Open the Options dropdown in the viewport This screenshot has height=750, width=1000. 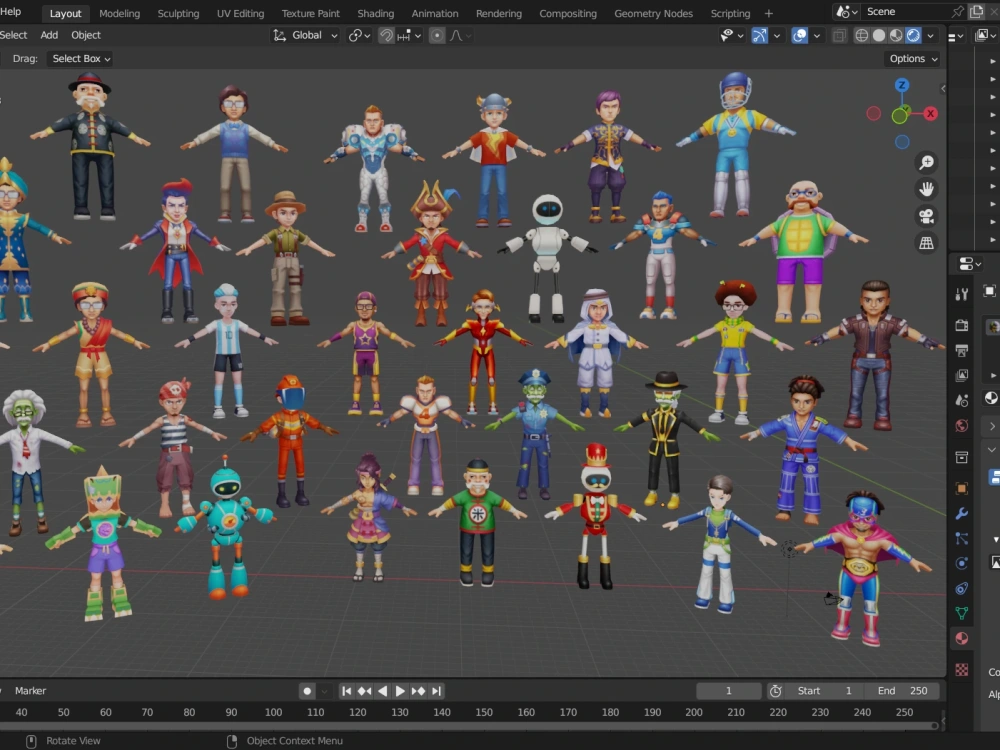[x=911, y=58]
